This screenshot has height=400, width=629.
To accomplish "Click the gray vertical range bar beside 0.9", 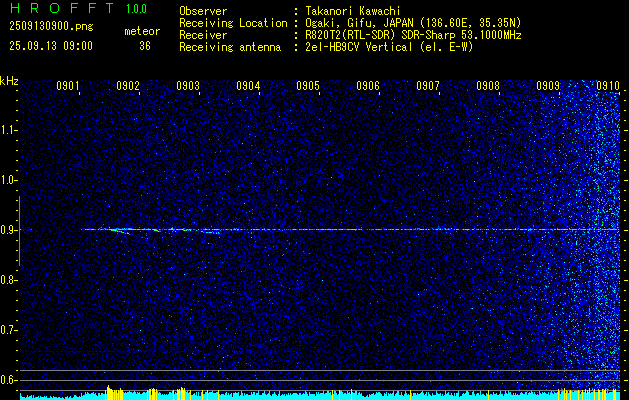I will (19, 231).
